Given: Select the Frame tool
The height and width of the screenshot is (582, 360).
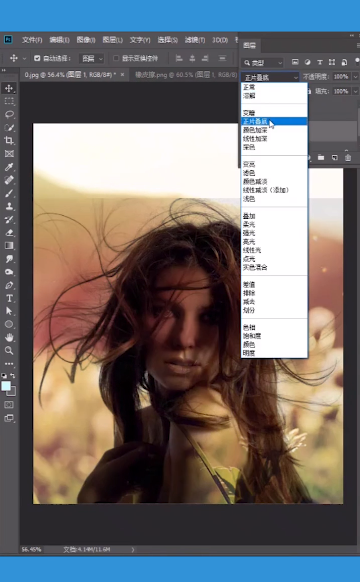Looking at the screenshot, I should [9, 154].
